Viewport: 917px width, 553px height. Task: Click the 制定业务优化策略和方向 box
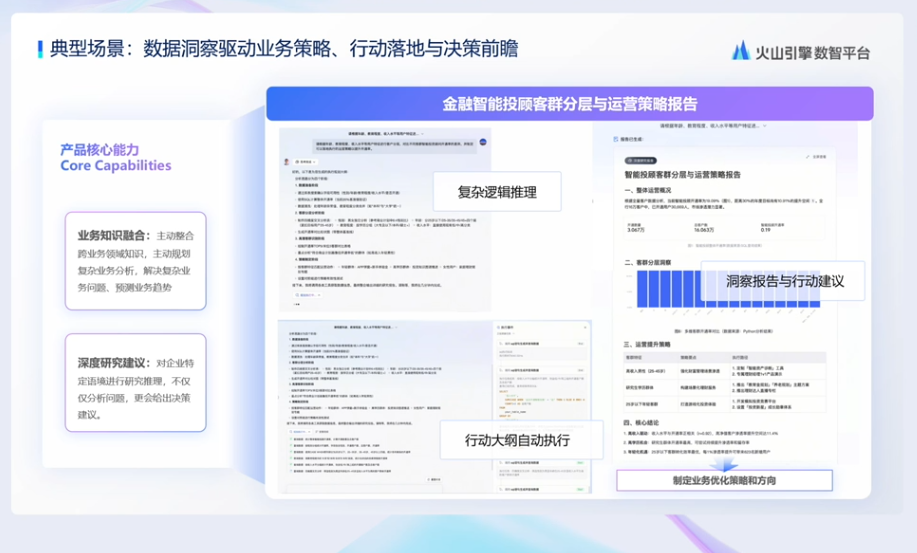[724, 481]
